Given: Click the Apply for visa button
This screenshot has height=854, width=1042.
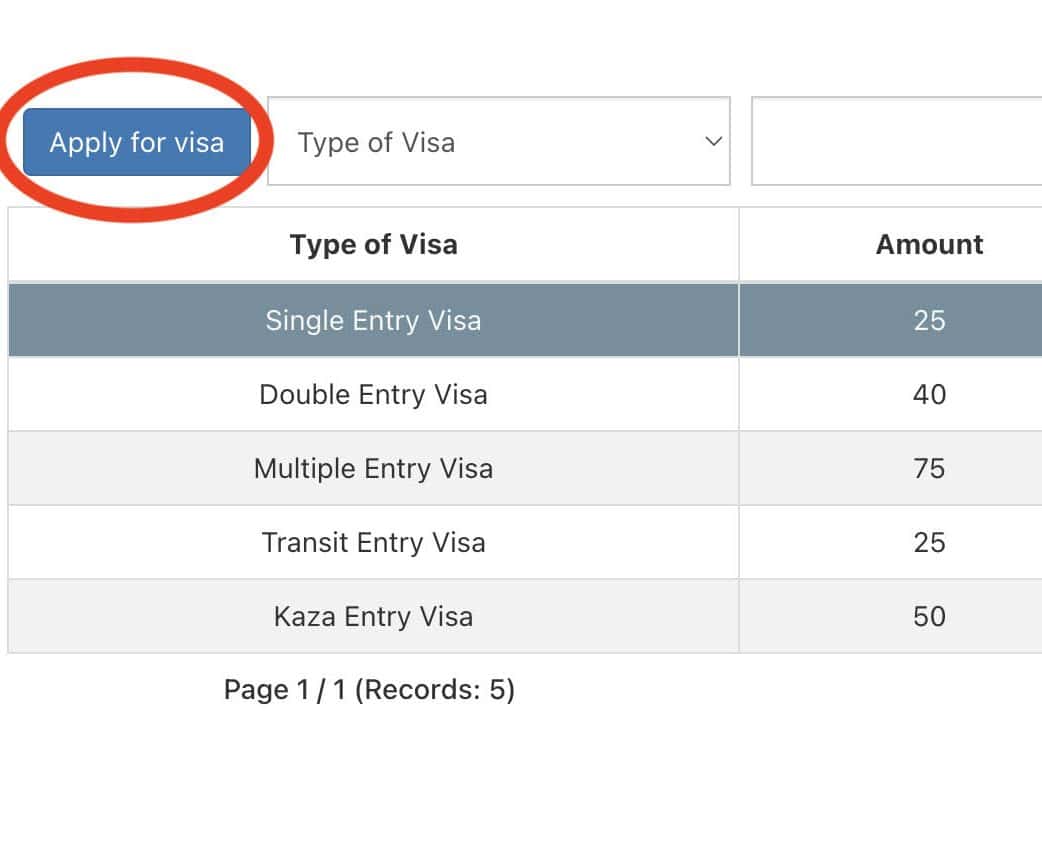Looking at the screenshot, I should 137,142.
